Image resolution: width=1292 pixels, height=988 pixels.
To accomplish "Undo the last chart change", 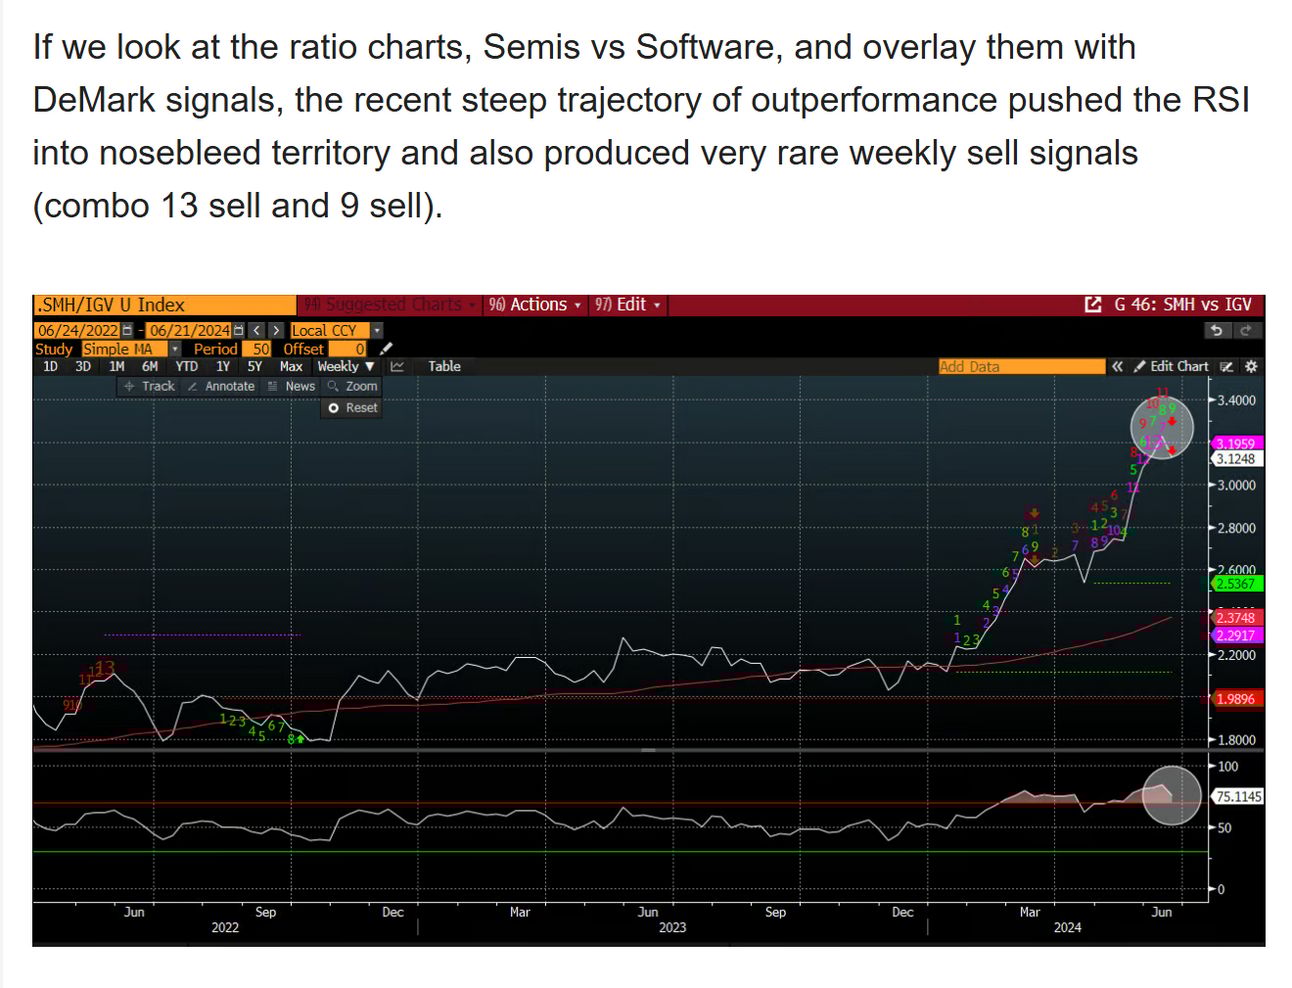I will pos(1216,330).
